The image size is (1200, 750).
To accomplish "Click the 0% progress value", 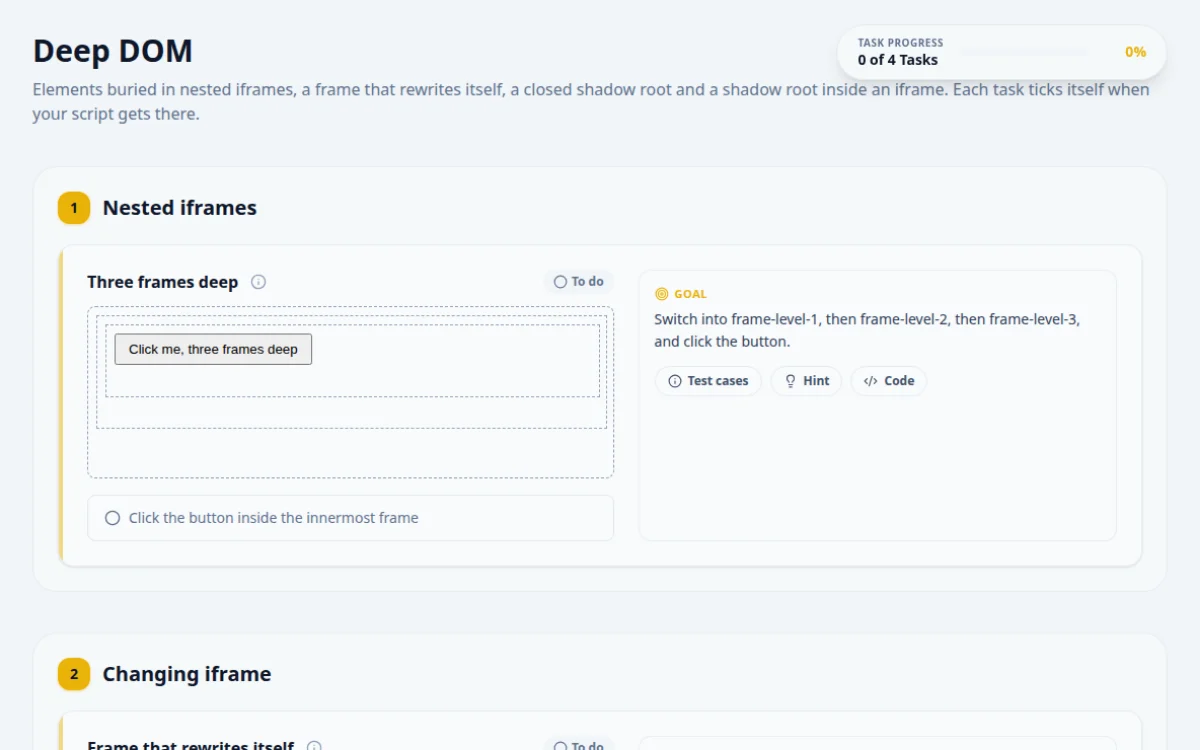I will (1135, 52).
